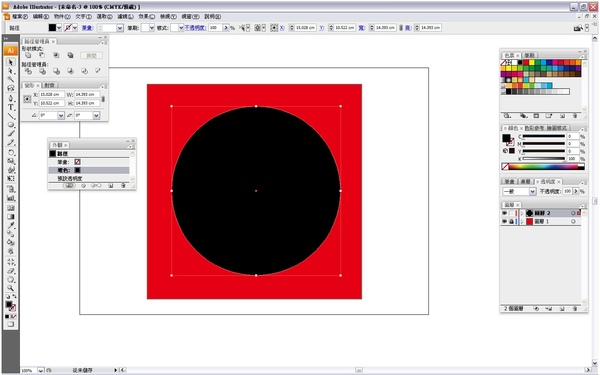The width and height of the screenshot is (600, 375).
Task: Open blending mode dropdown in Transparency panel
Action: tap(532, 191)
